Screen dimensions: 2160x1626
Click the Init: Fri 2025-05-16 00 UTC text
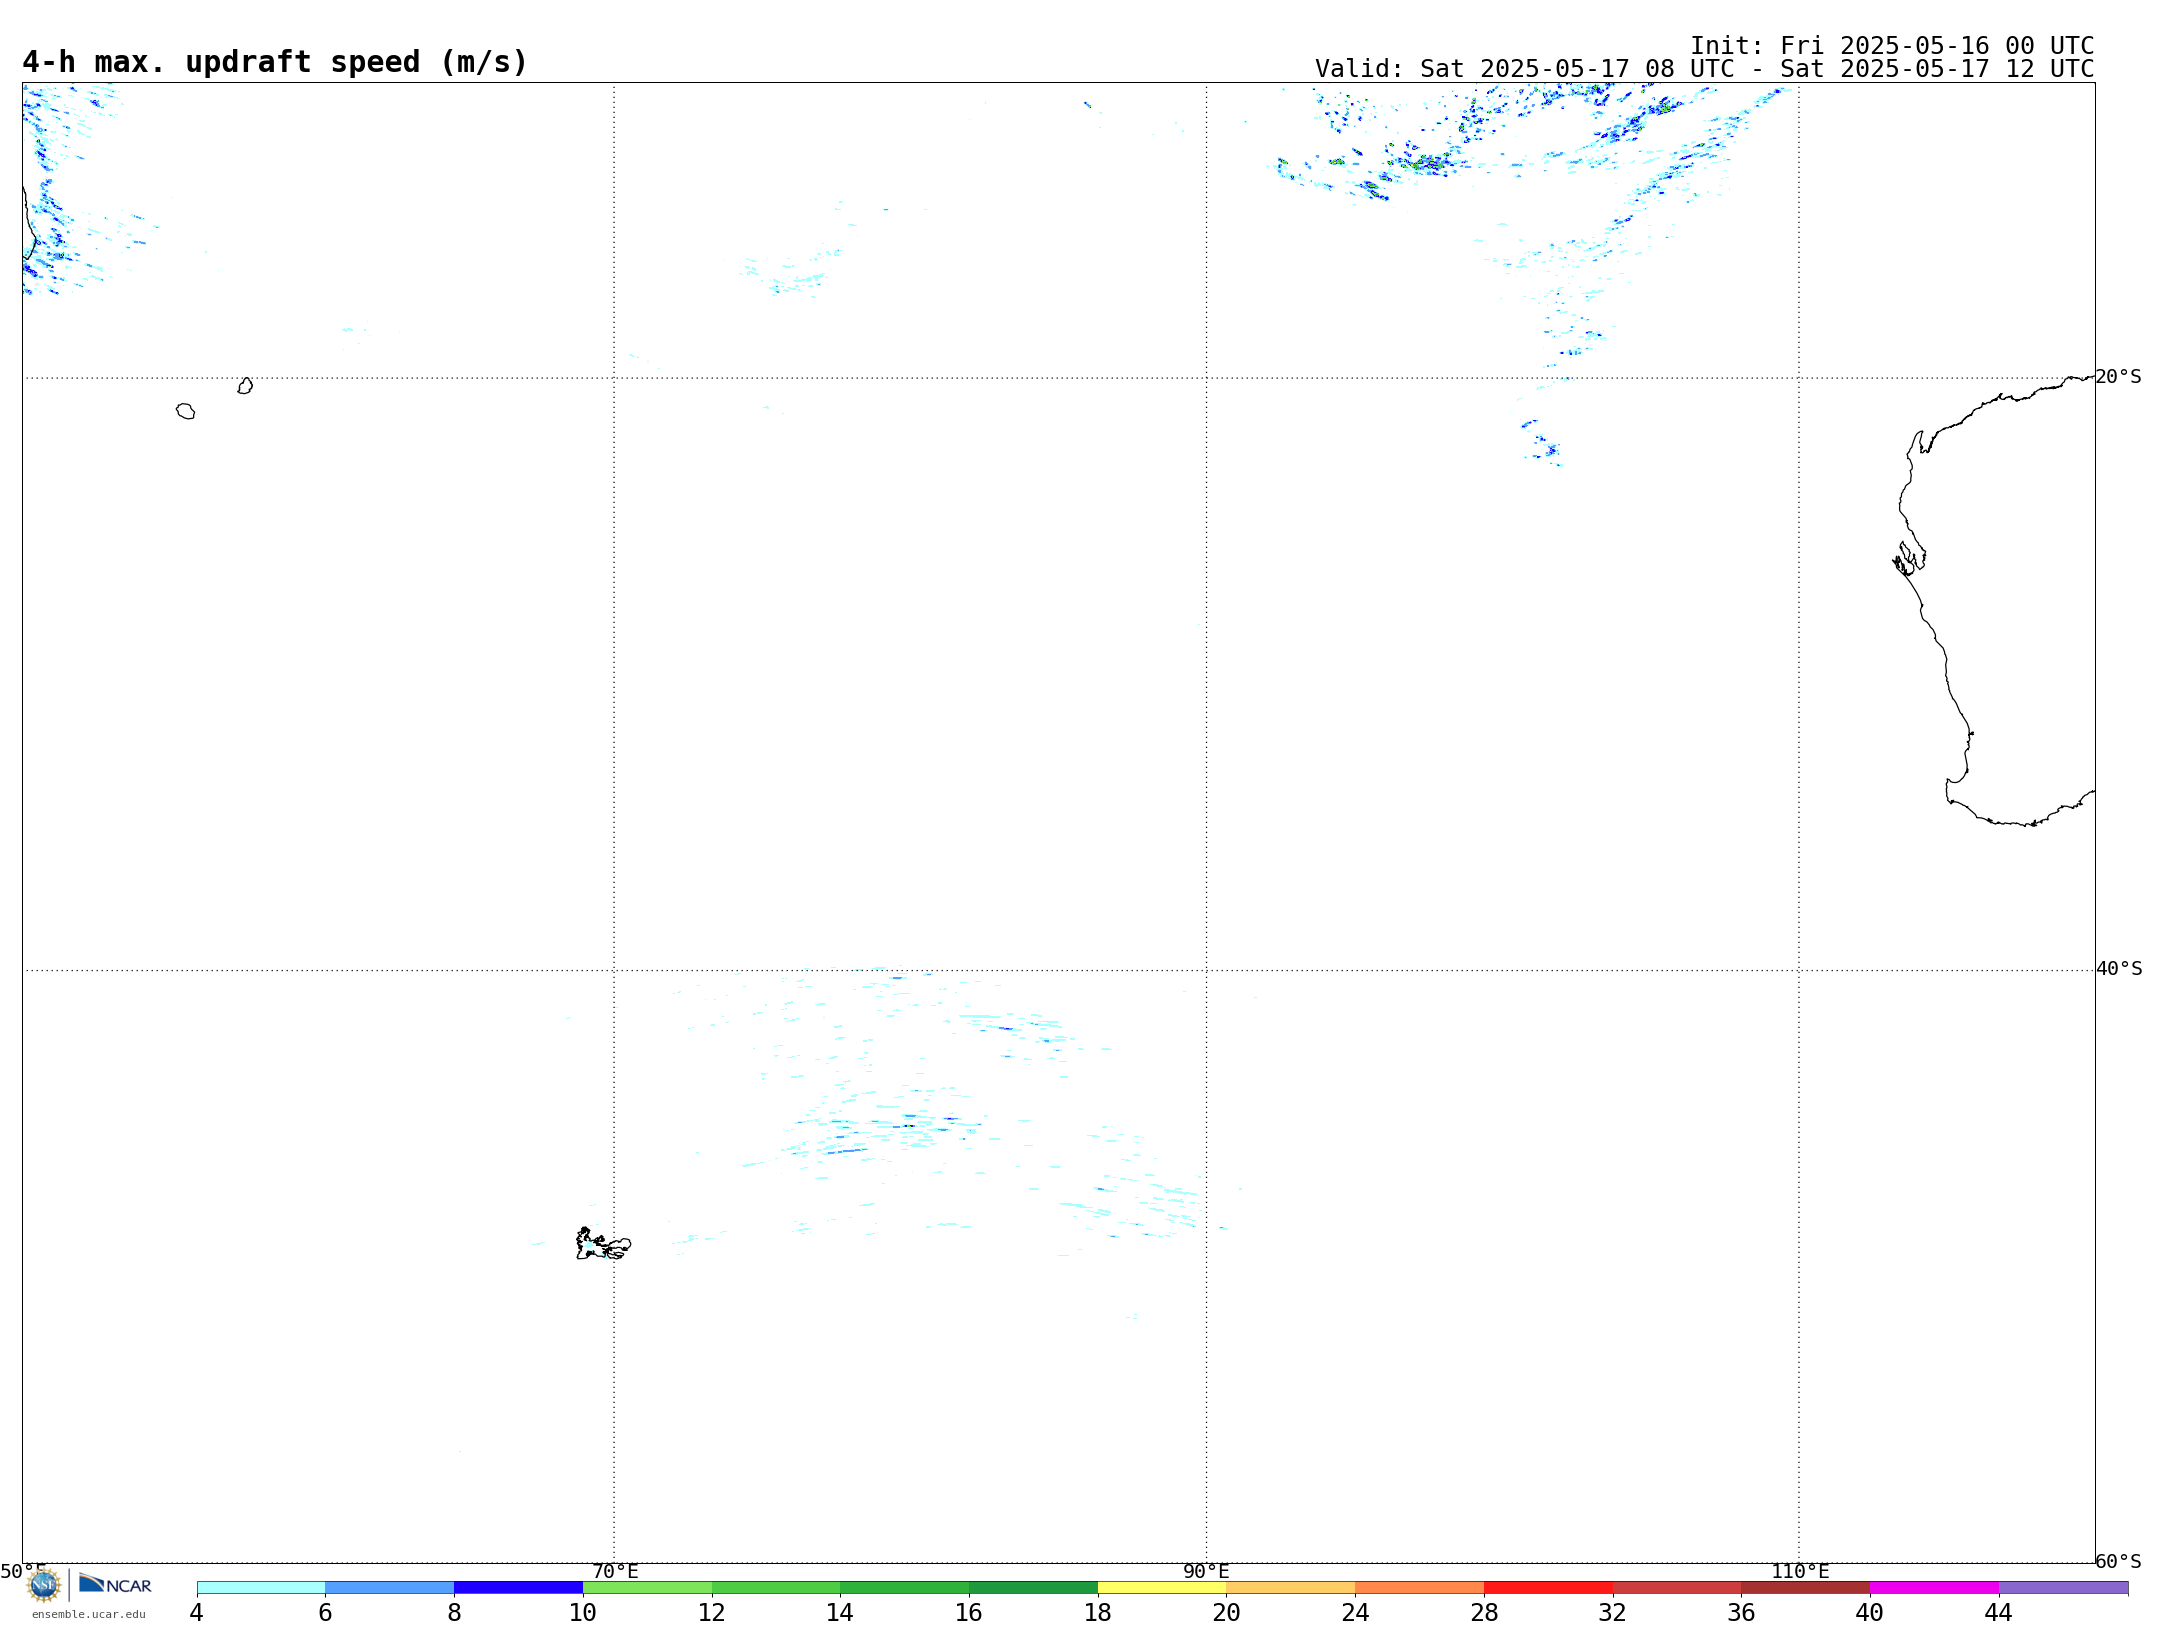pyautogui.click(x=1892, y=46)
